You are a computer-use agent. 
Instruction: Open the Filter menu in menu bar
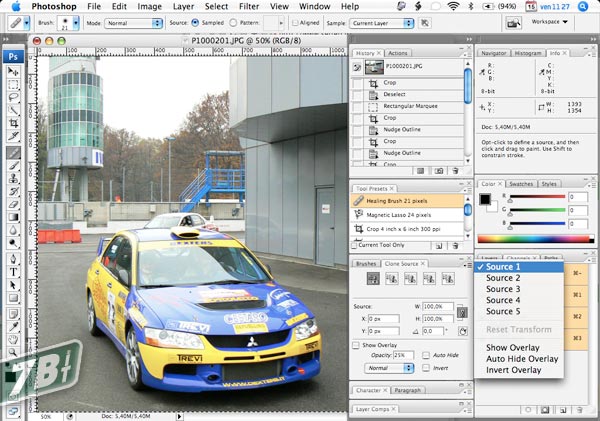(x=249, y=6)
